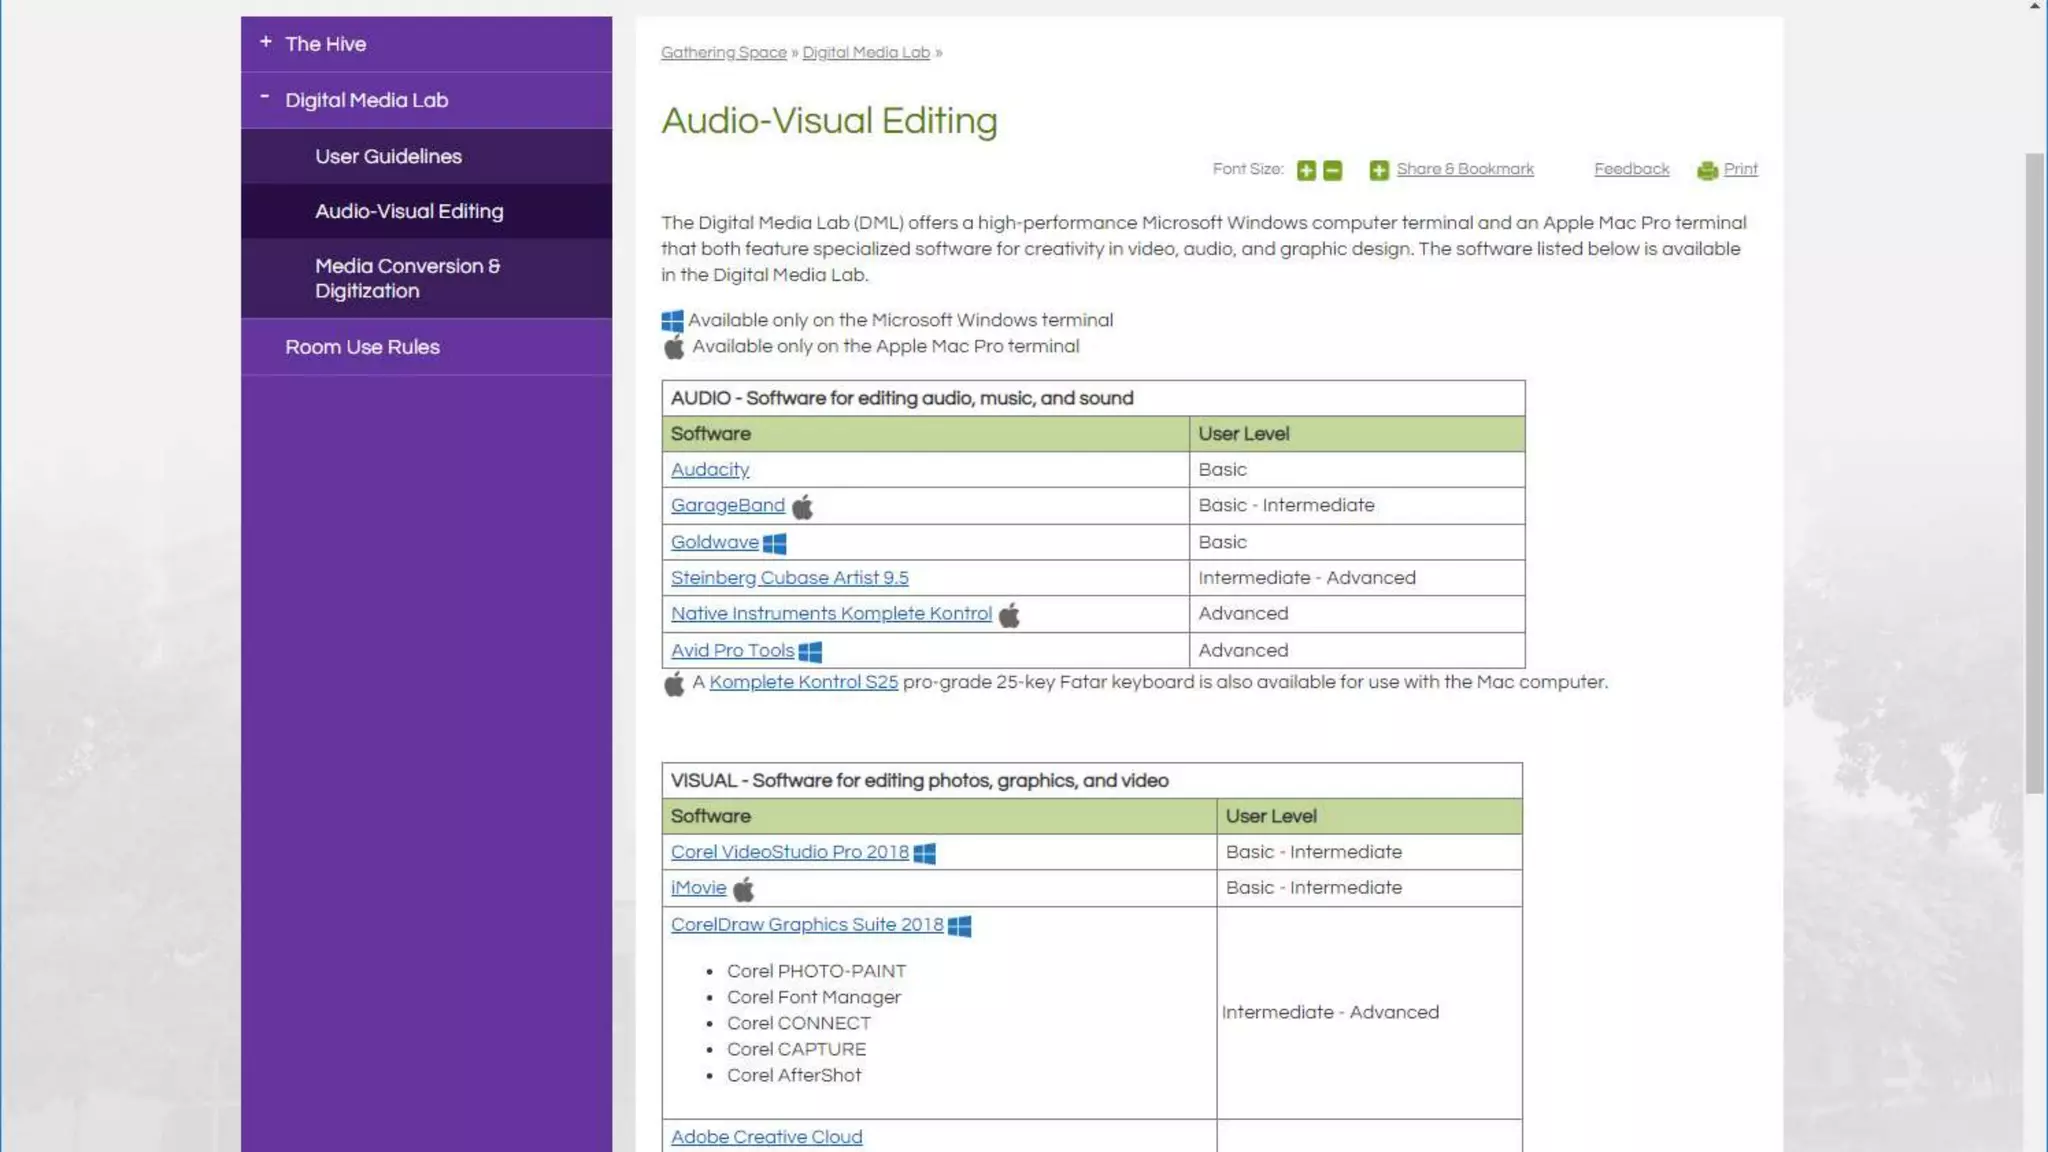Image resolution: width=2048 pixels, height=1152 pixels.
Task: Select Media Conversion & Digitization menu item
Action: point(407,278)
